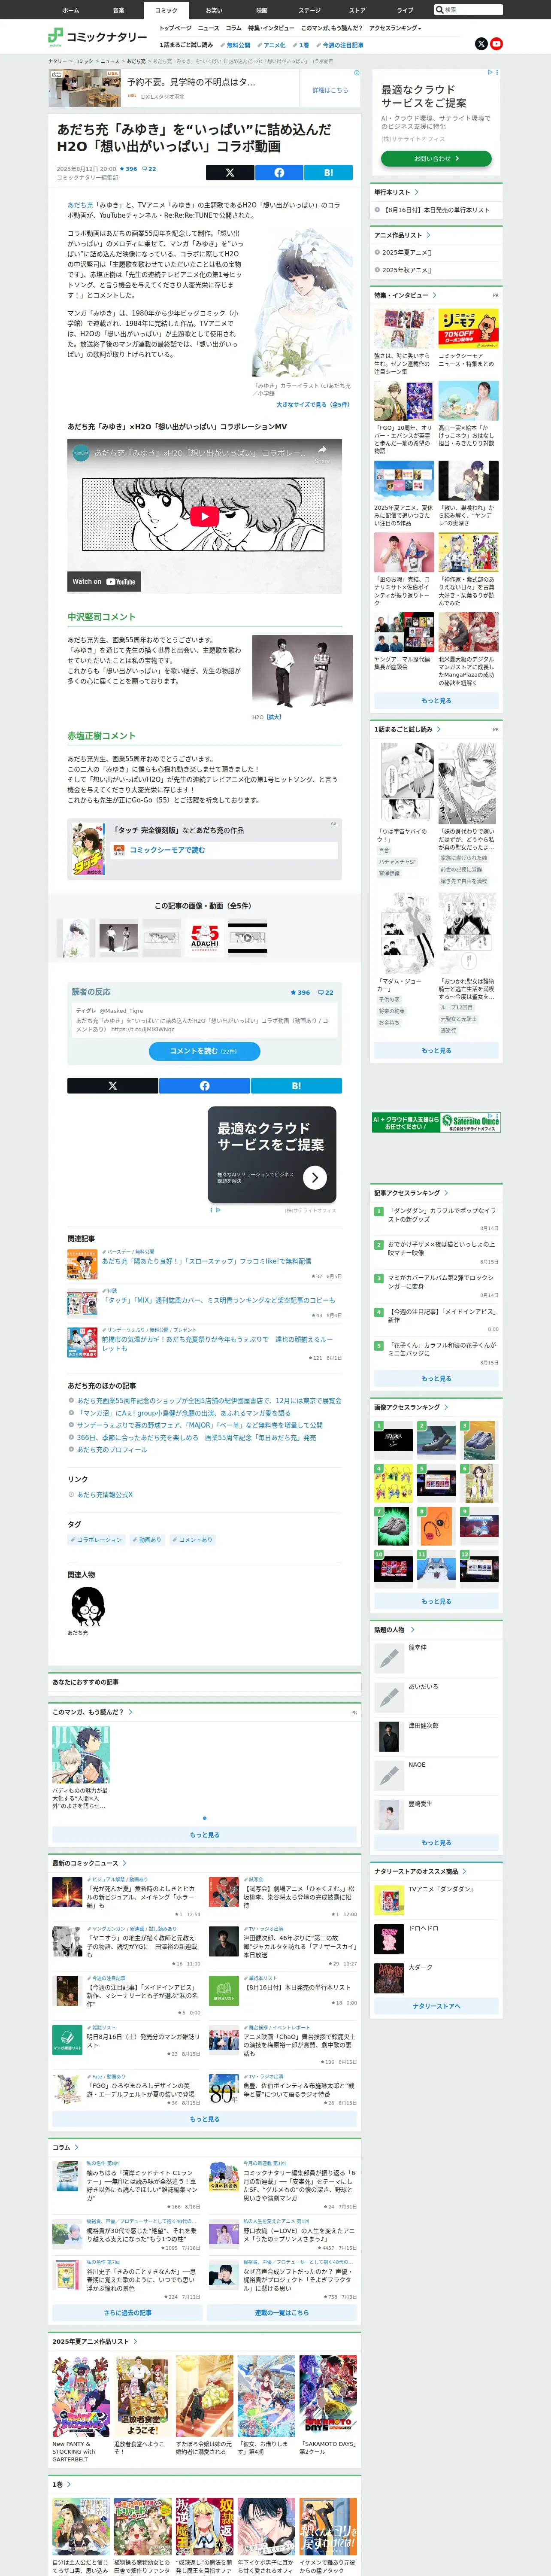Switch to the ホーム tab
Viewport: 551px width, 2576px height.
click(x=71, y=10)
